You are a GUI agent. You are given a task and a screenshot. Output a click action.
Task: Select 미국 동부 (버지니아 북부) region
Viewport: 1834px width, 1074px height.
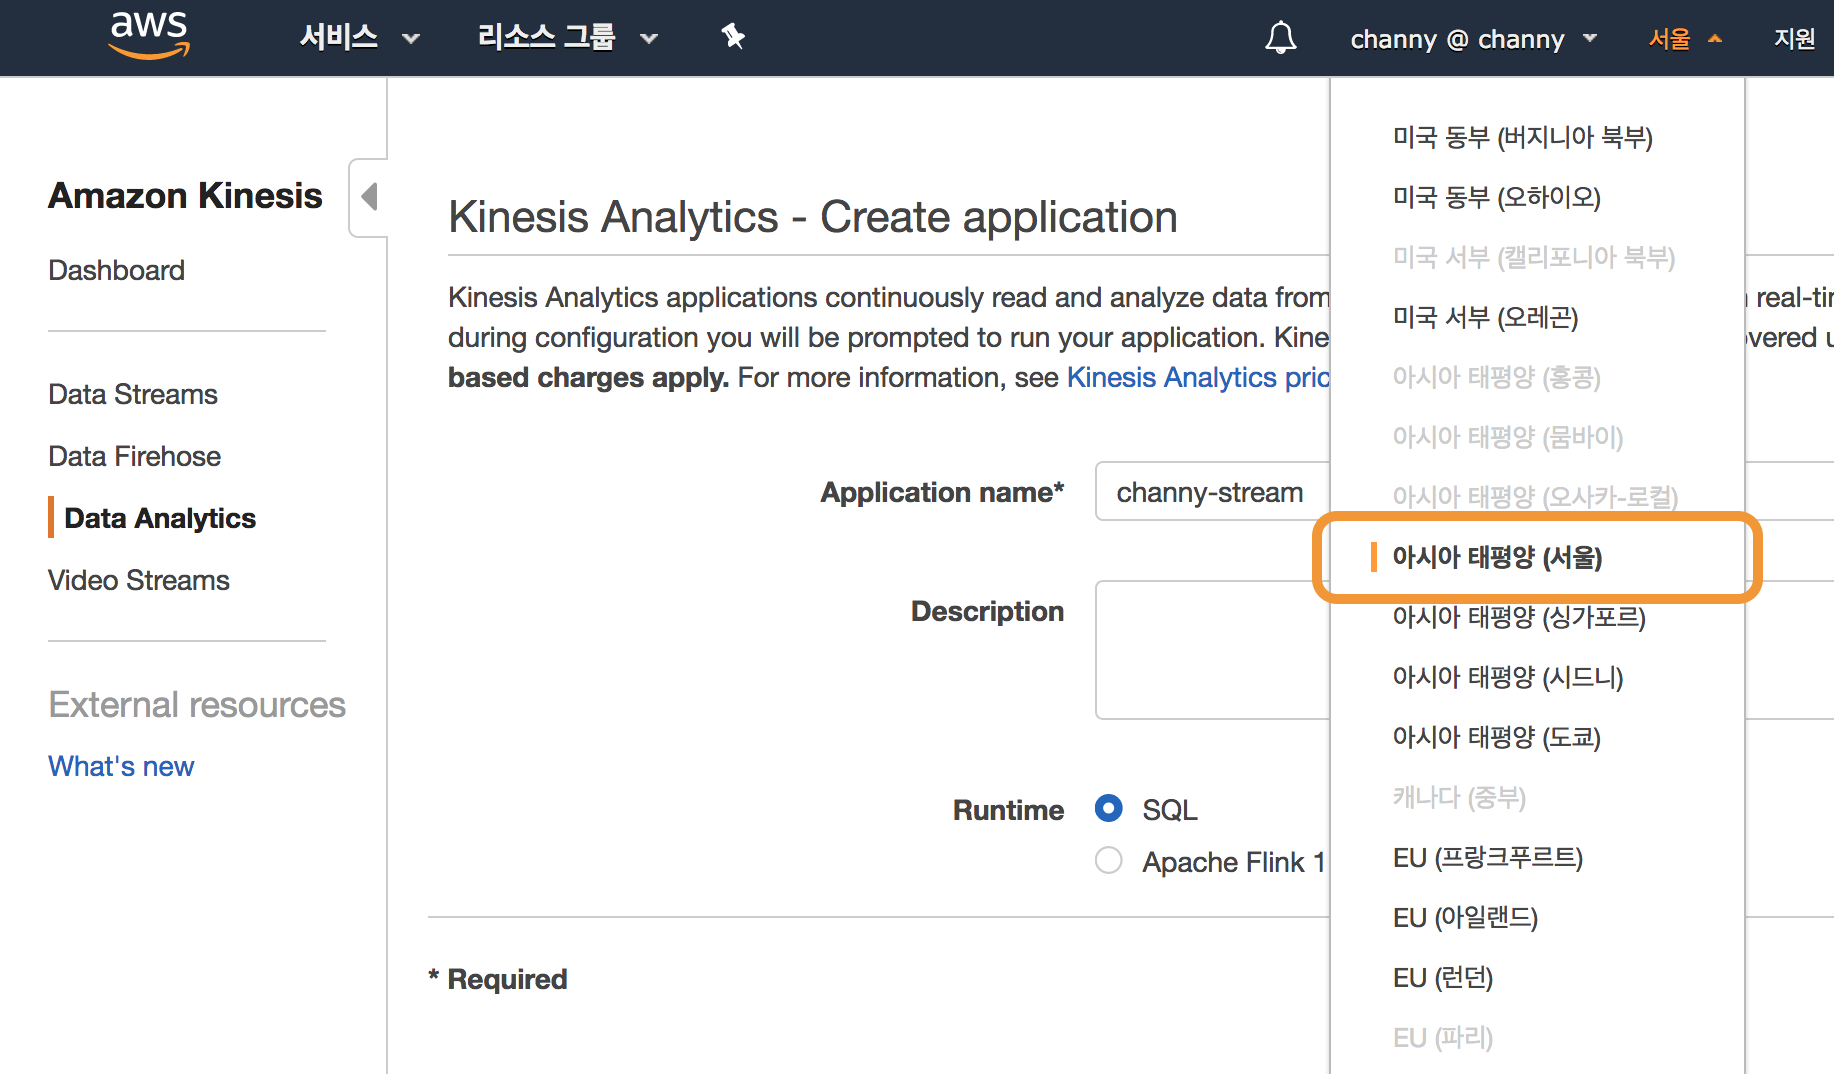tap(1522, 137)
